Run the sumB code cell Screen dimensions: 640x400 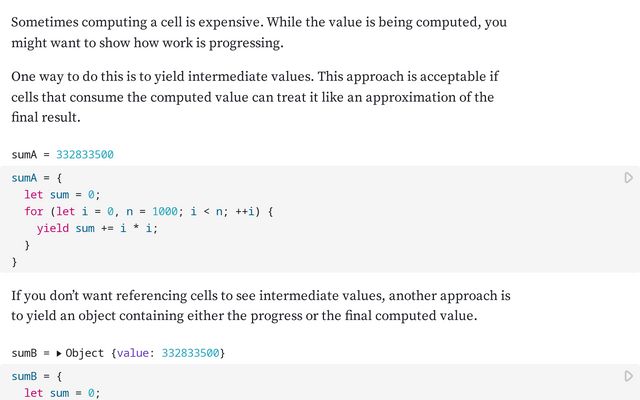(628, 376)
